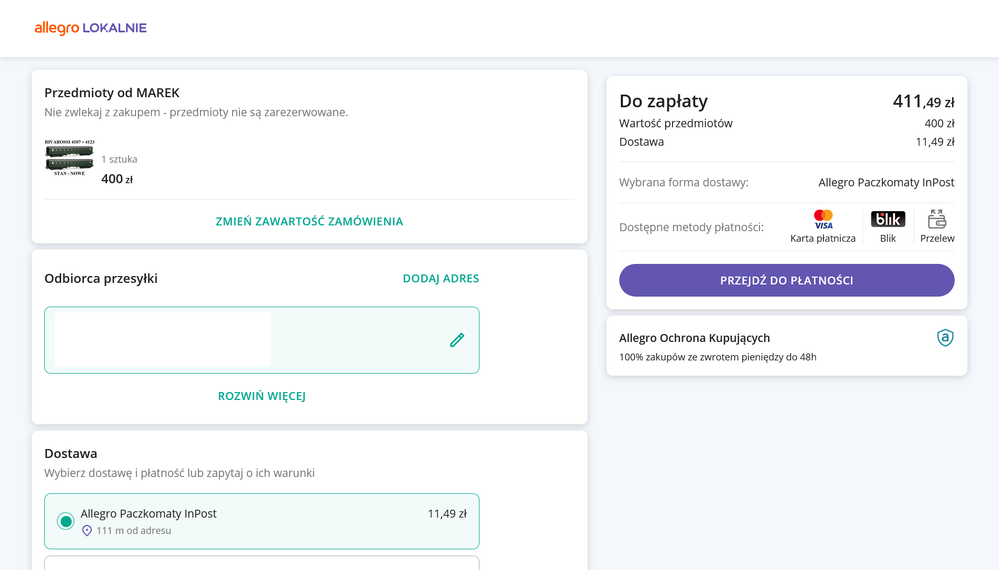
Task: Click the Karta płatnicza label
Action: pos(823,238)
